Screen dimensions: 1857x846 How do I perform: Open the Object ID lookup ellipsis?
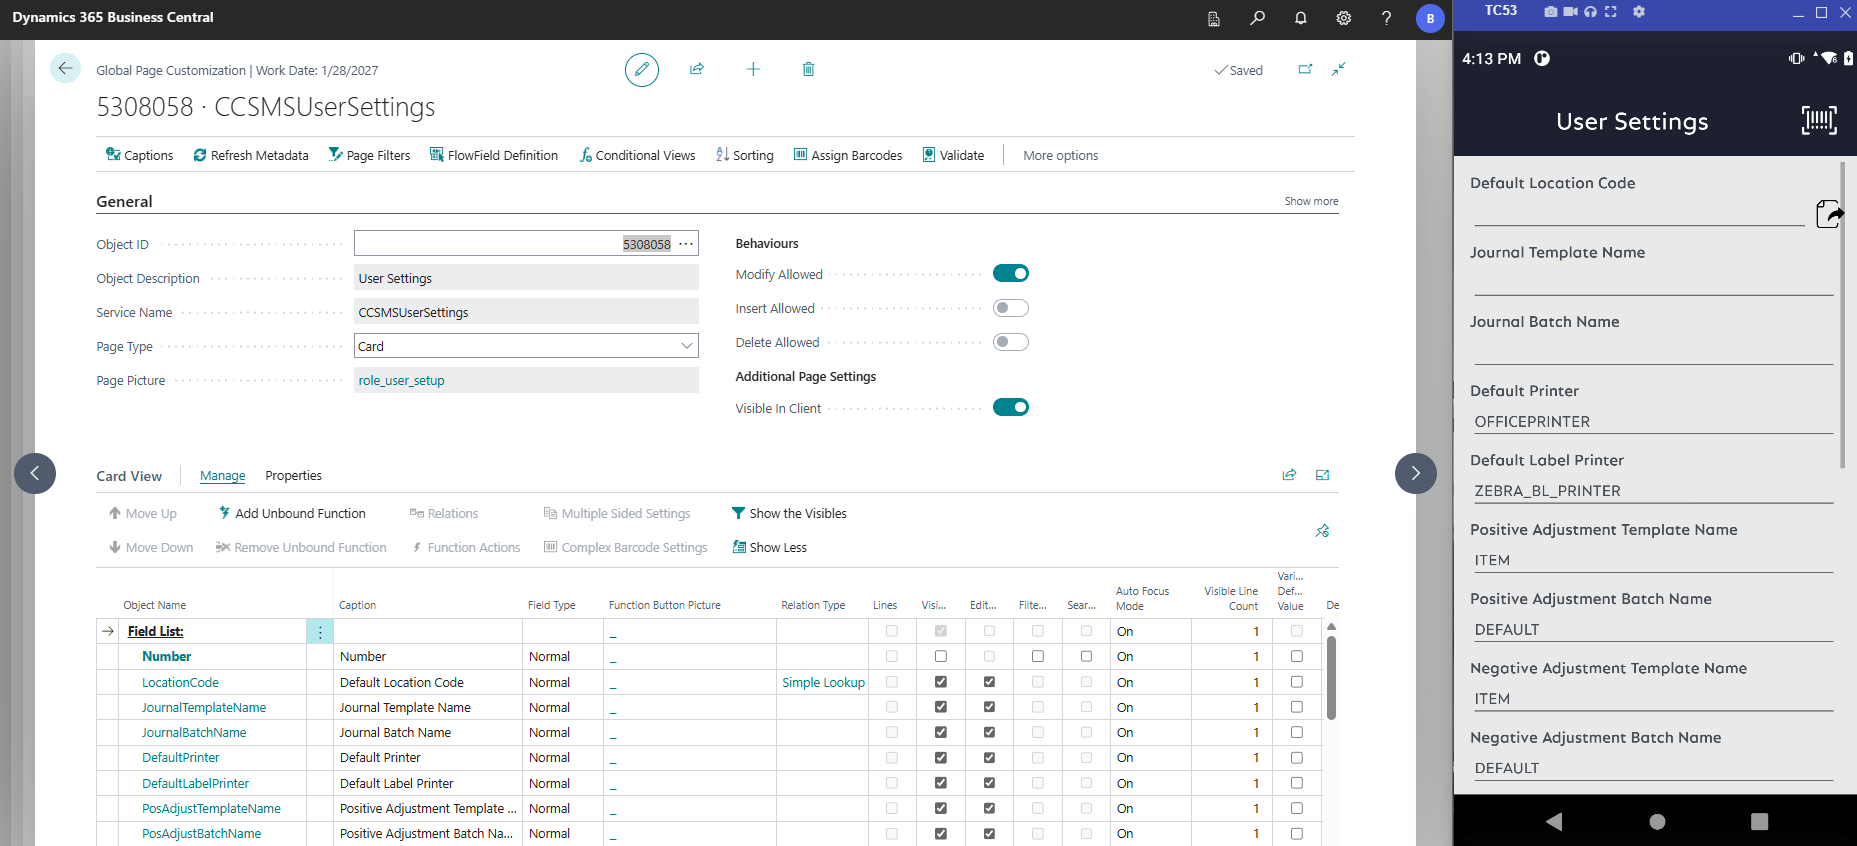coord(686,244)
